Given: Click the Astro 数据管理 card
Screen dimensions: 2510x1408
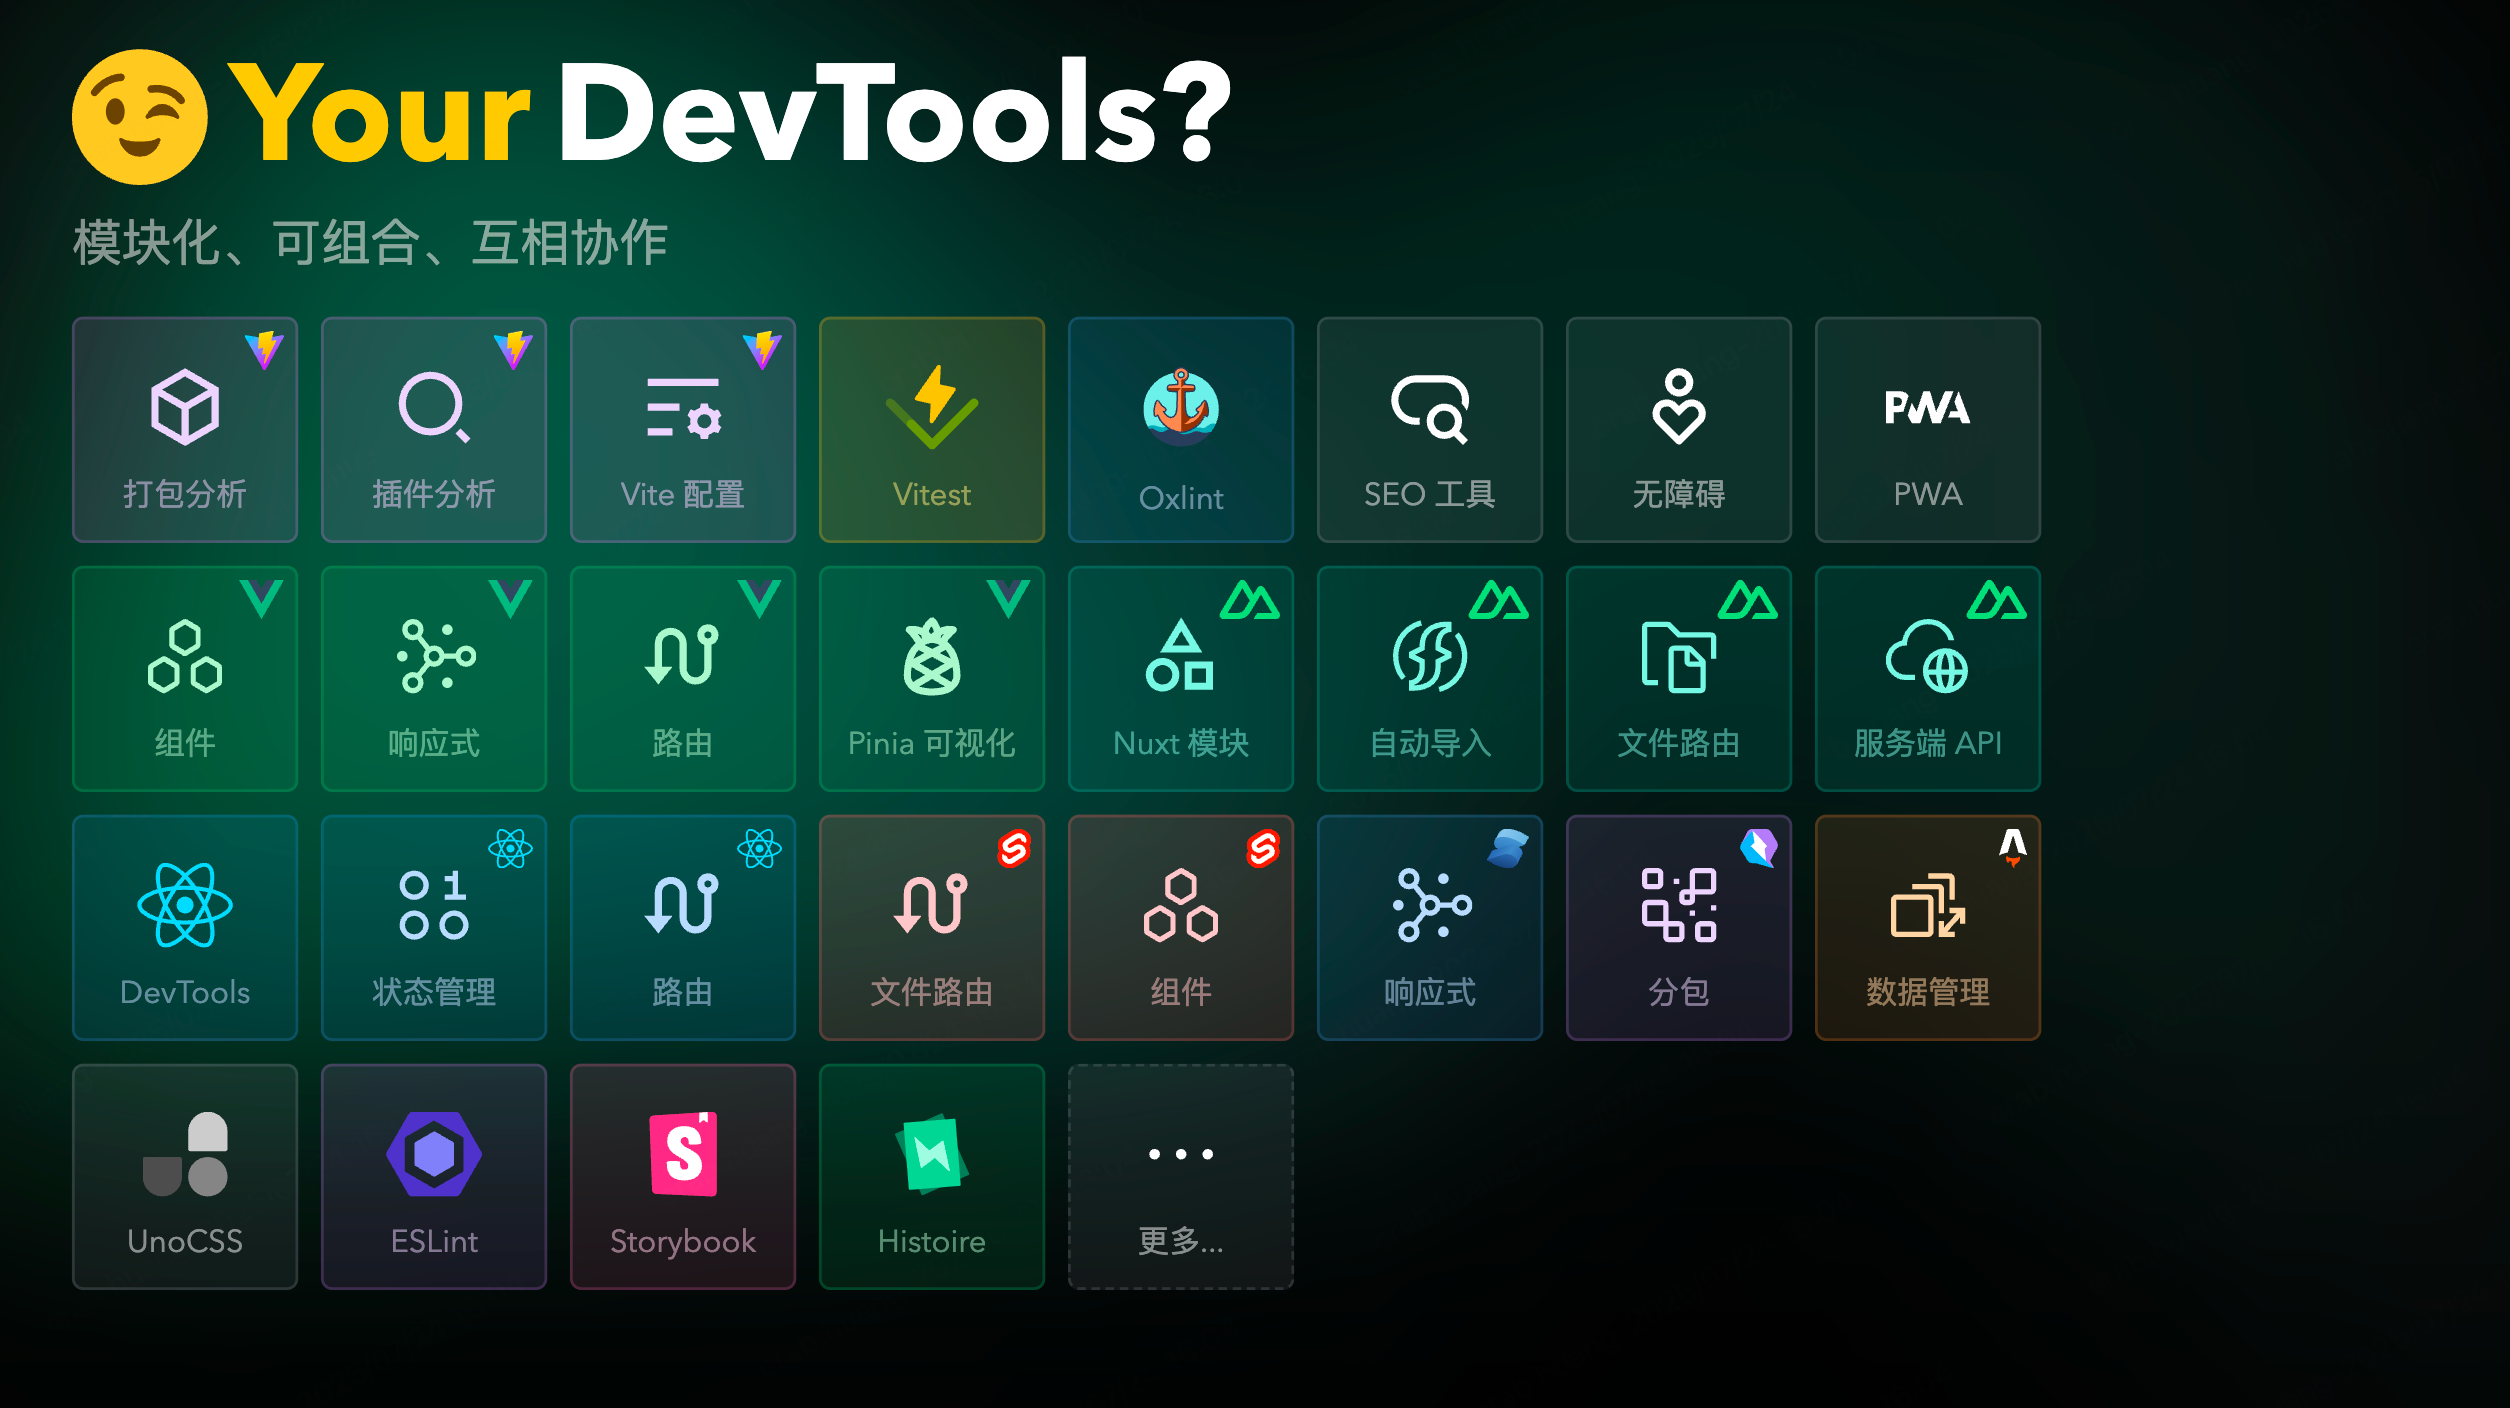Looking at the screenshot, I should coord(1928,928).
